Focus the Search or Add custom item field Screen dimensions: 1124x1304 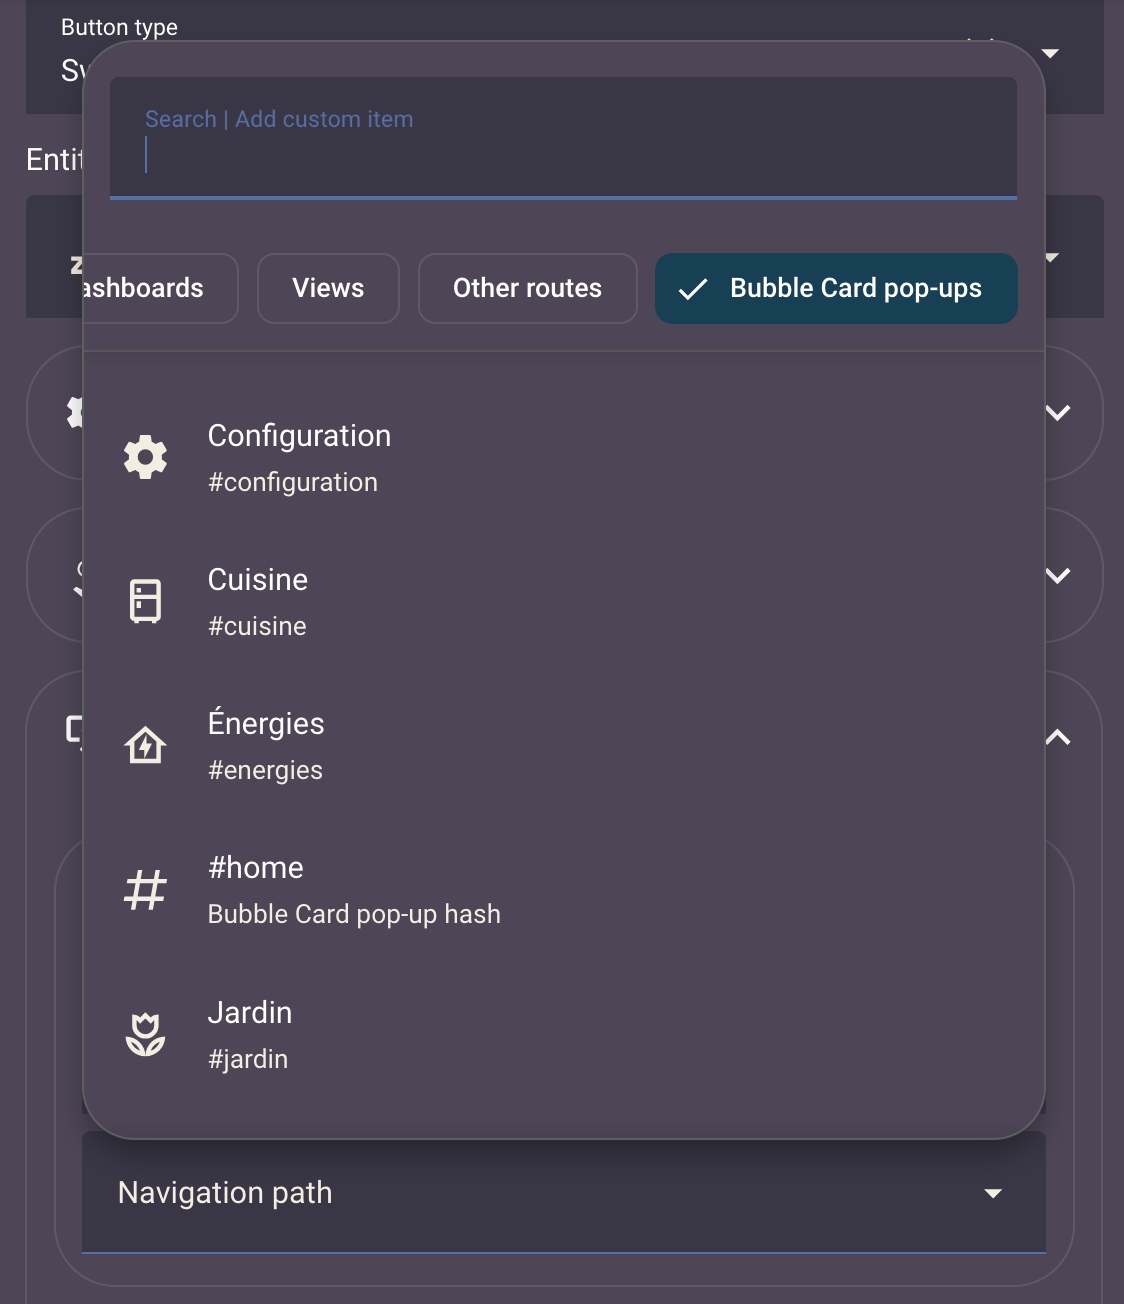[563, 140]
